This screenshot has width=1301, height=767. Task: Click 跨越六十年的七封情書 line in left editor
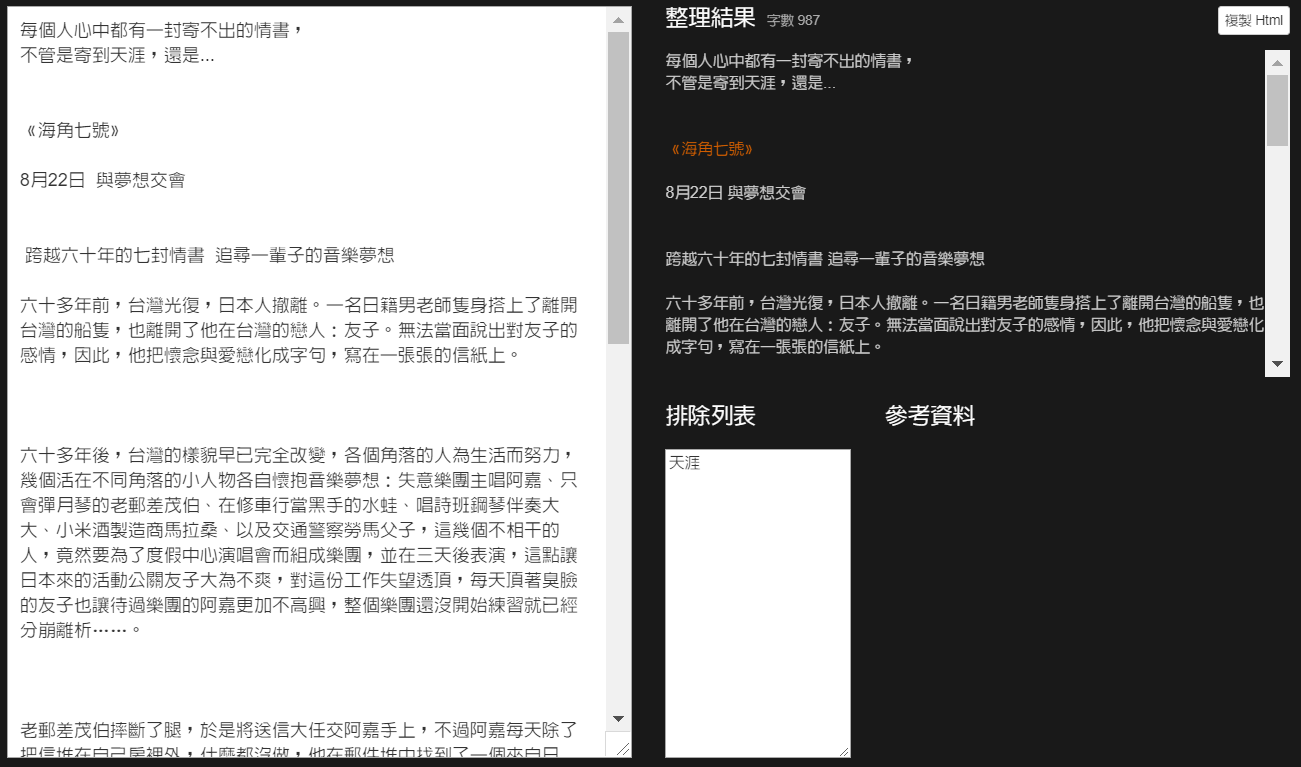point(209,255)
